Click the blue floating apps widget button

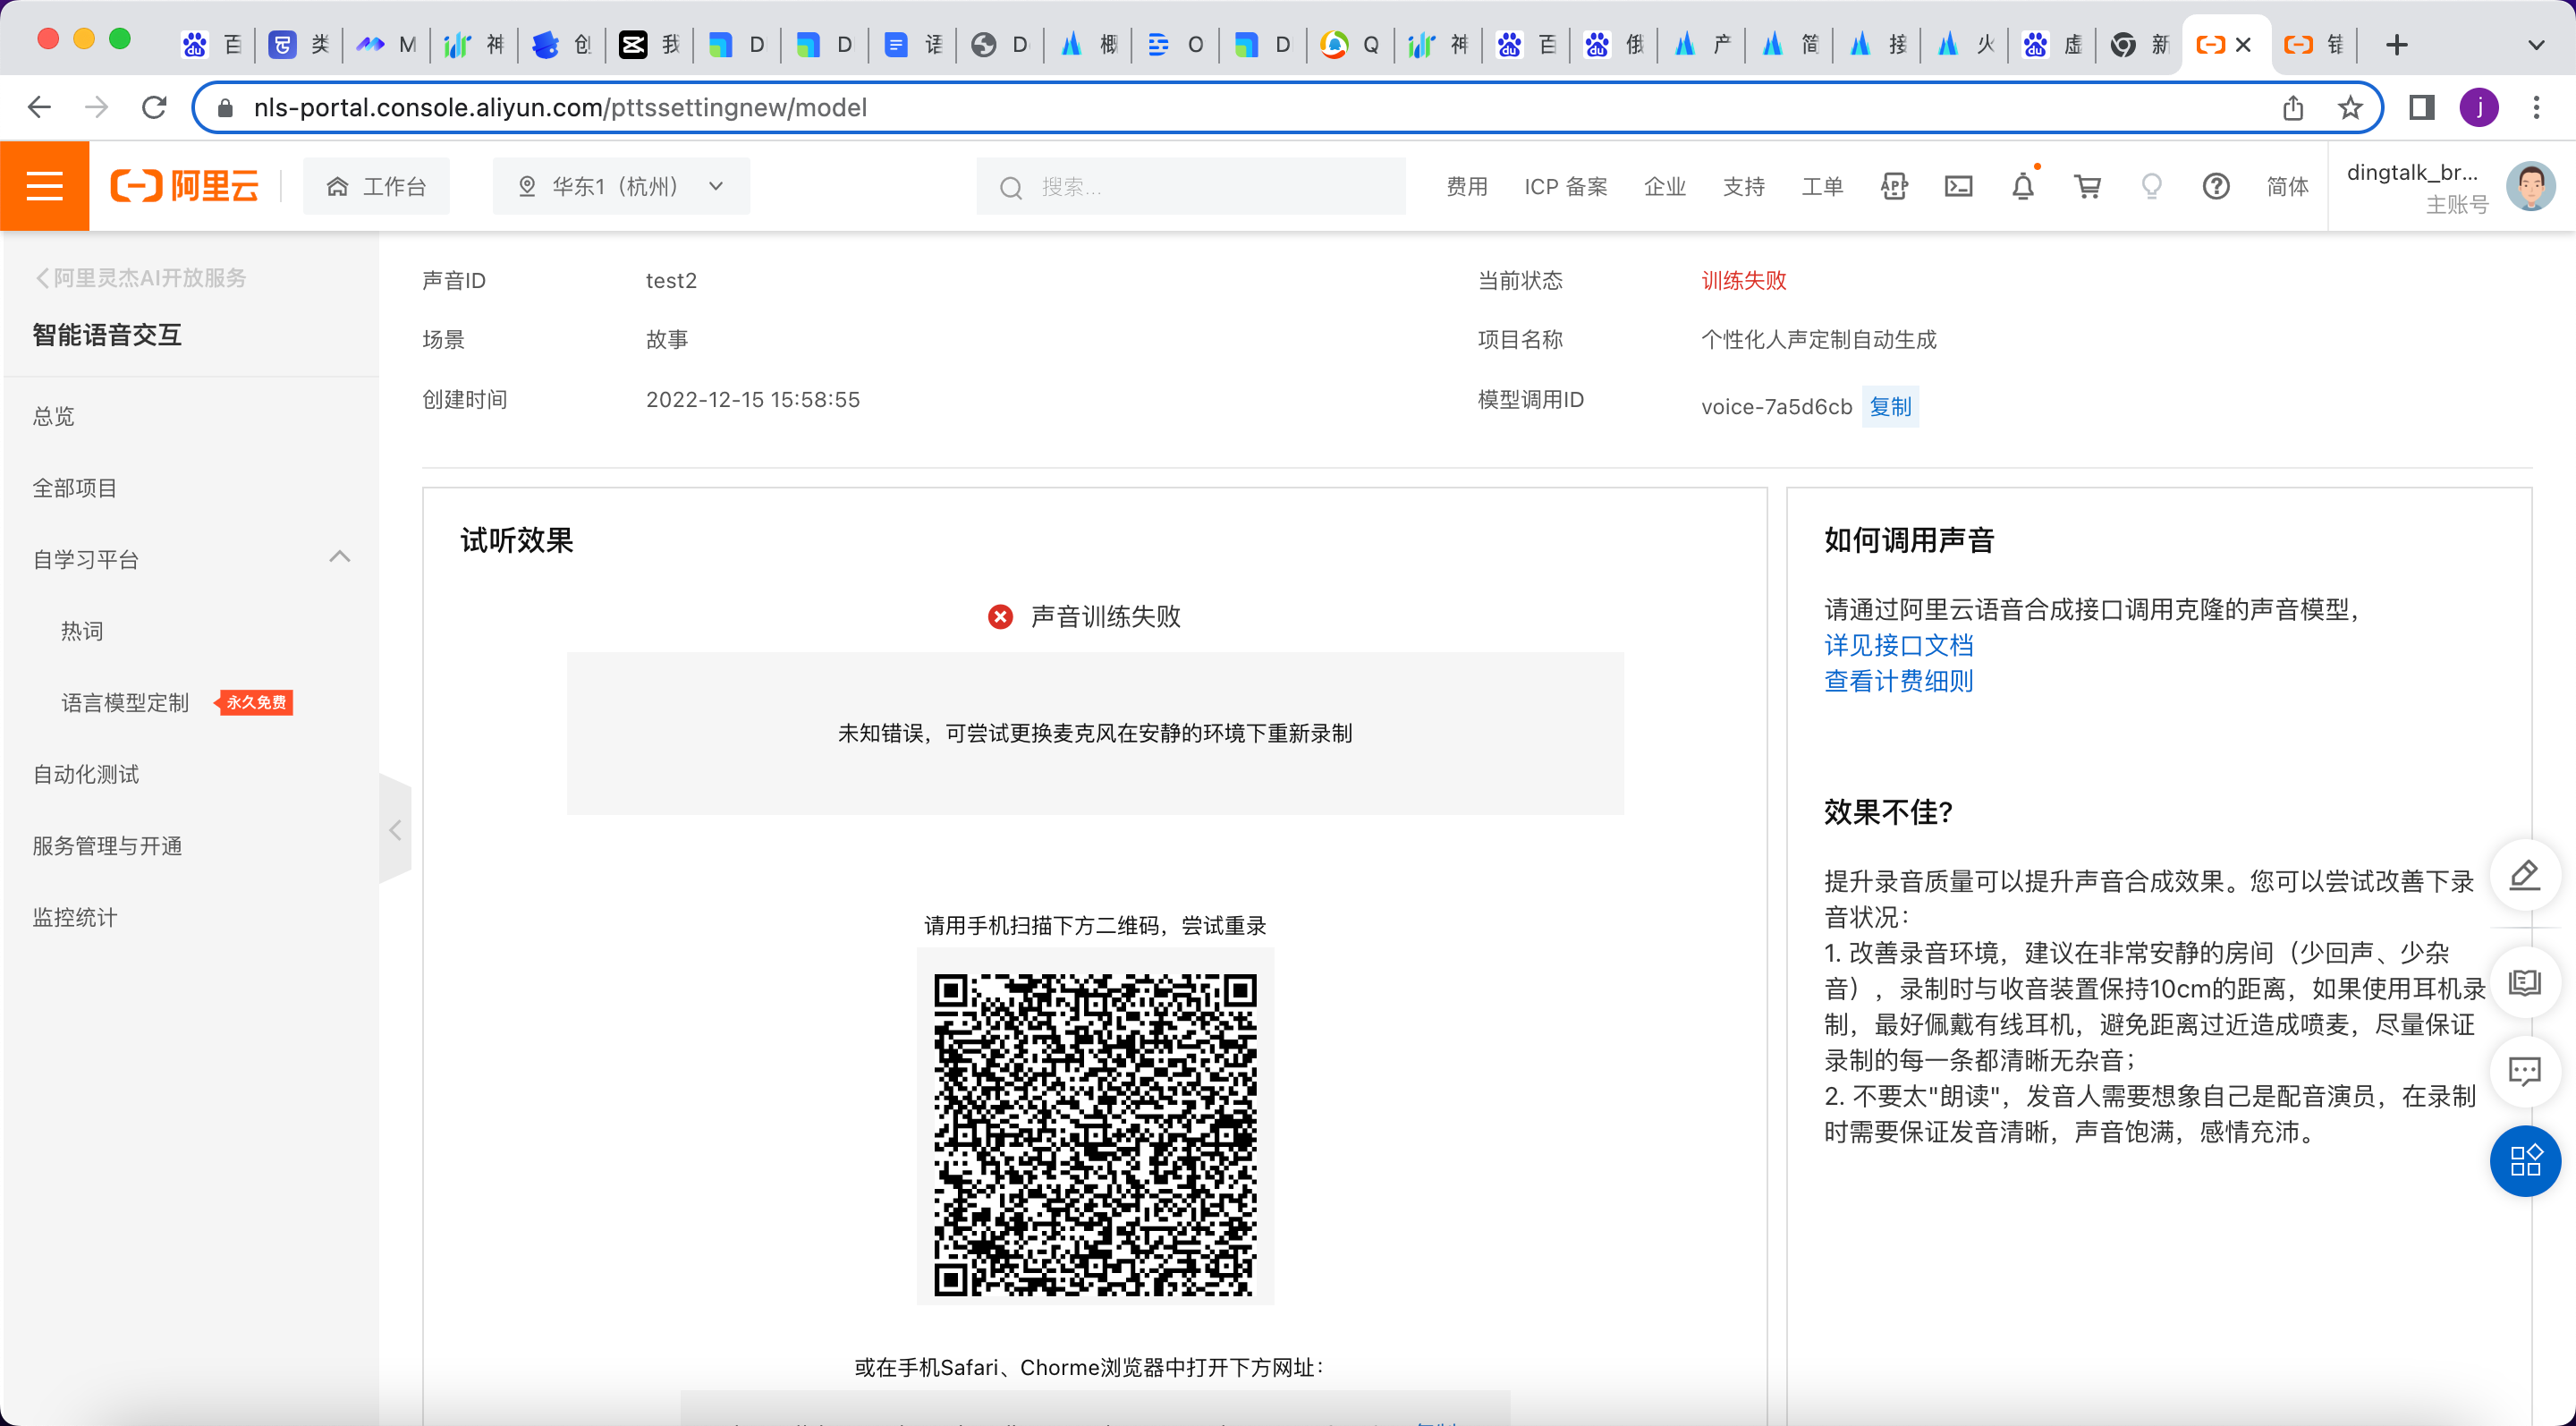pos(2524,1161)
